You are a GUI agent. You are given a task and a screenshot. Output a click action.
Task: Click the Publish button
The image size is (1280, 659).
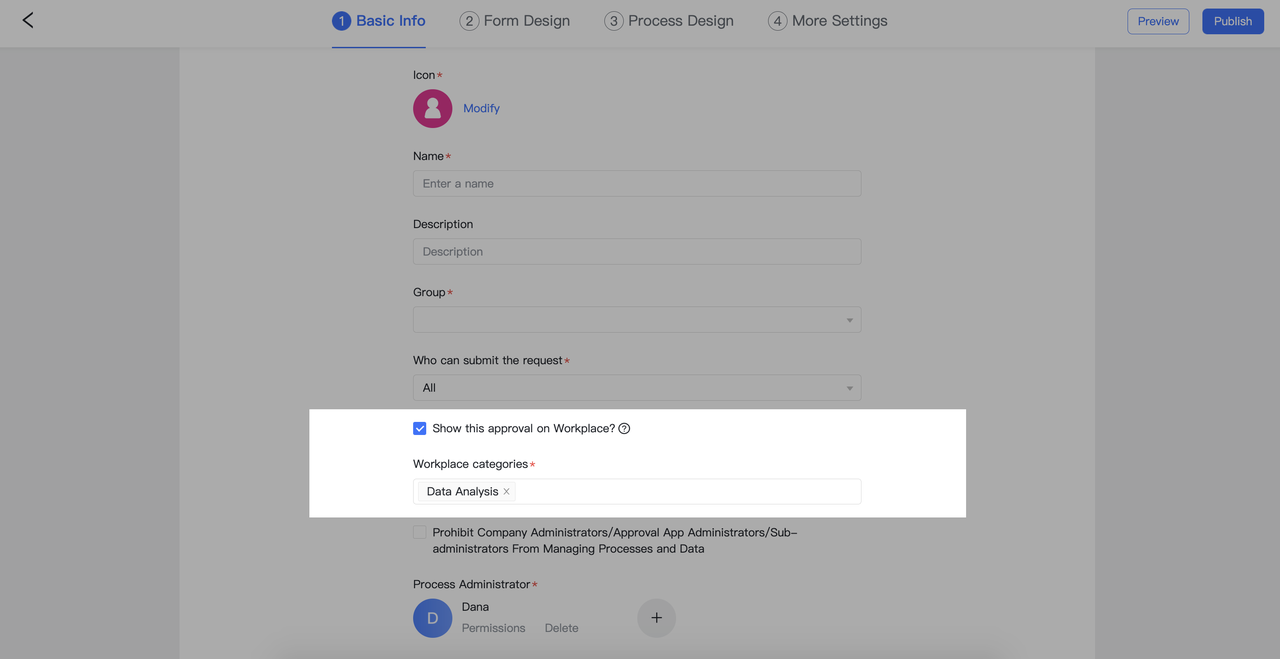1232,21
